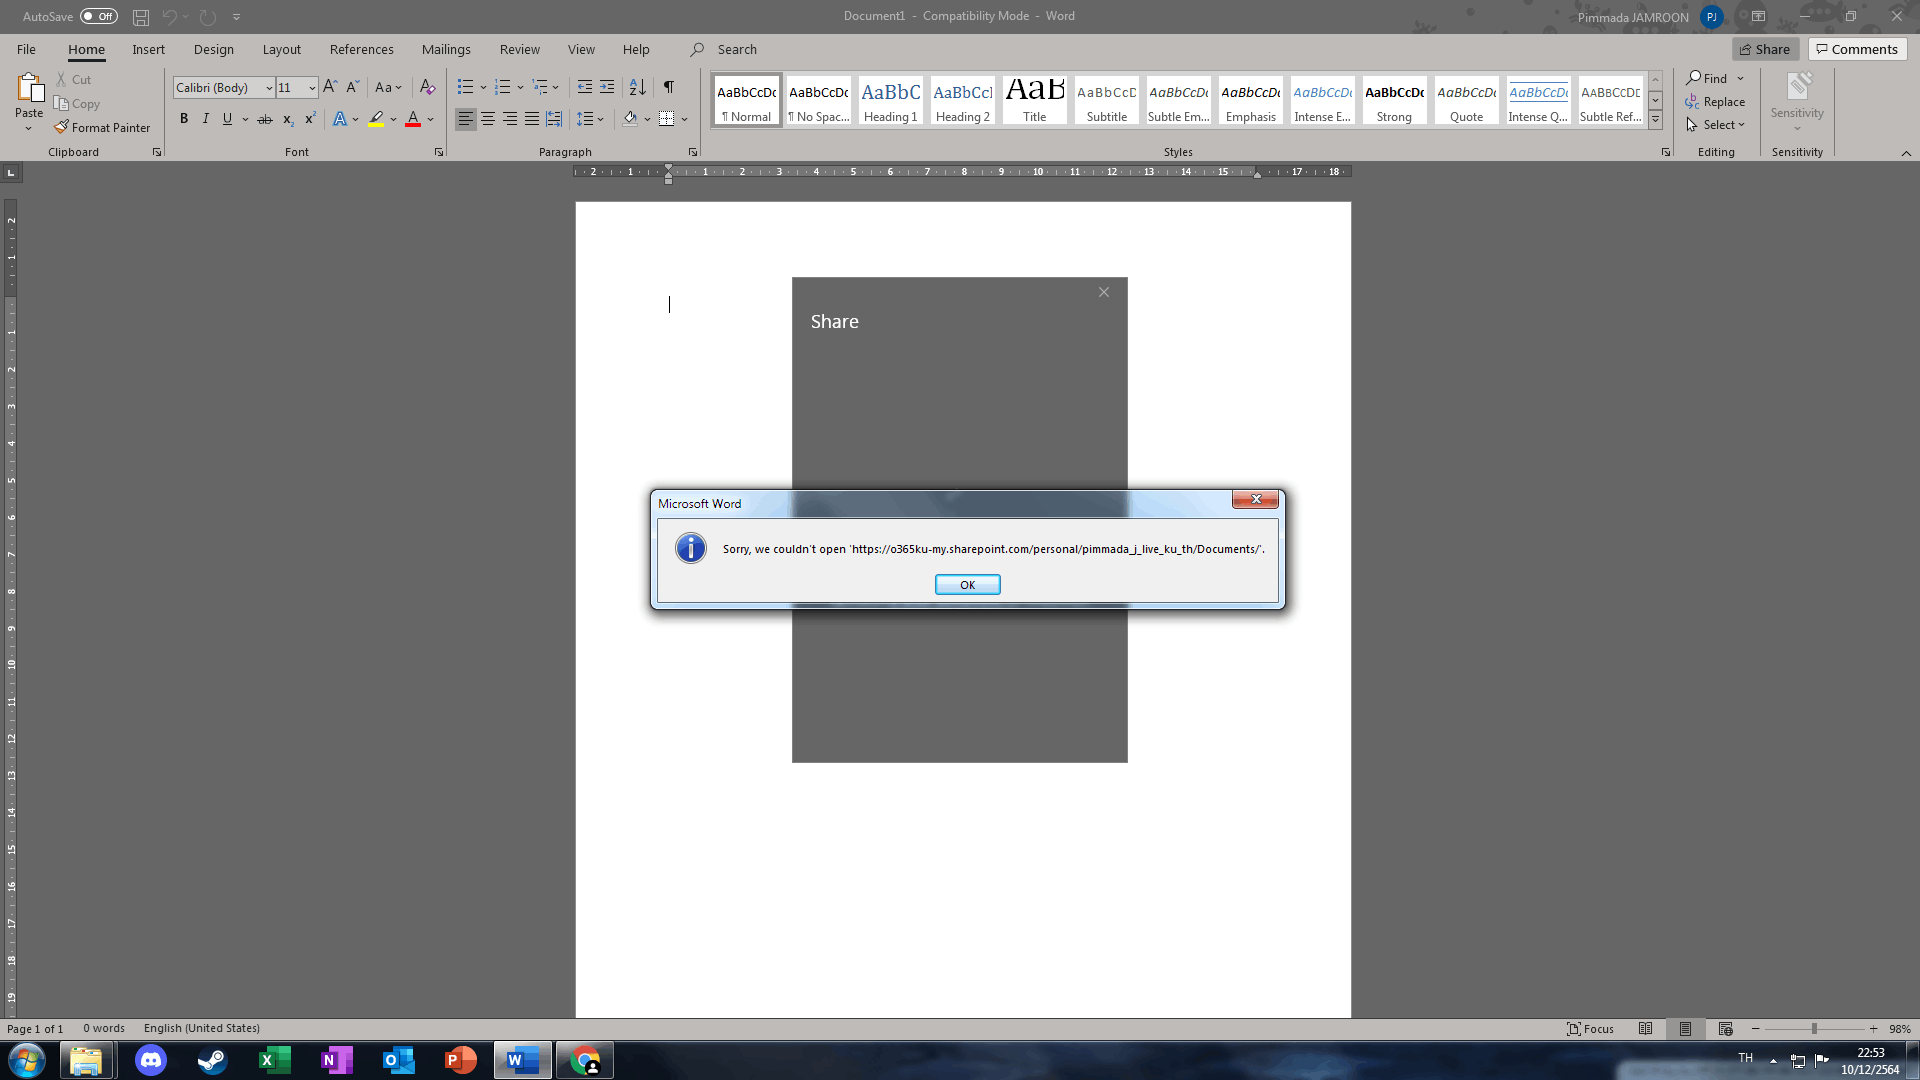Click the Sort icon in Paragraph group

click(x=637, y=87)
